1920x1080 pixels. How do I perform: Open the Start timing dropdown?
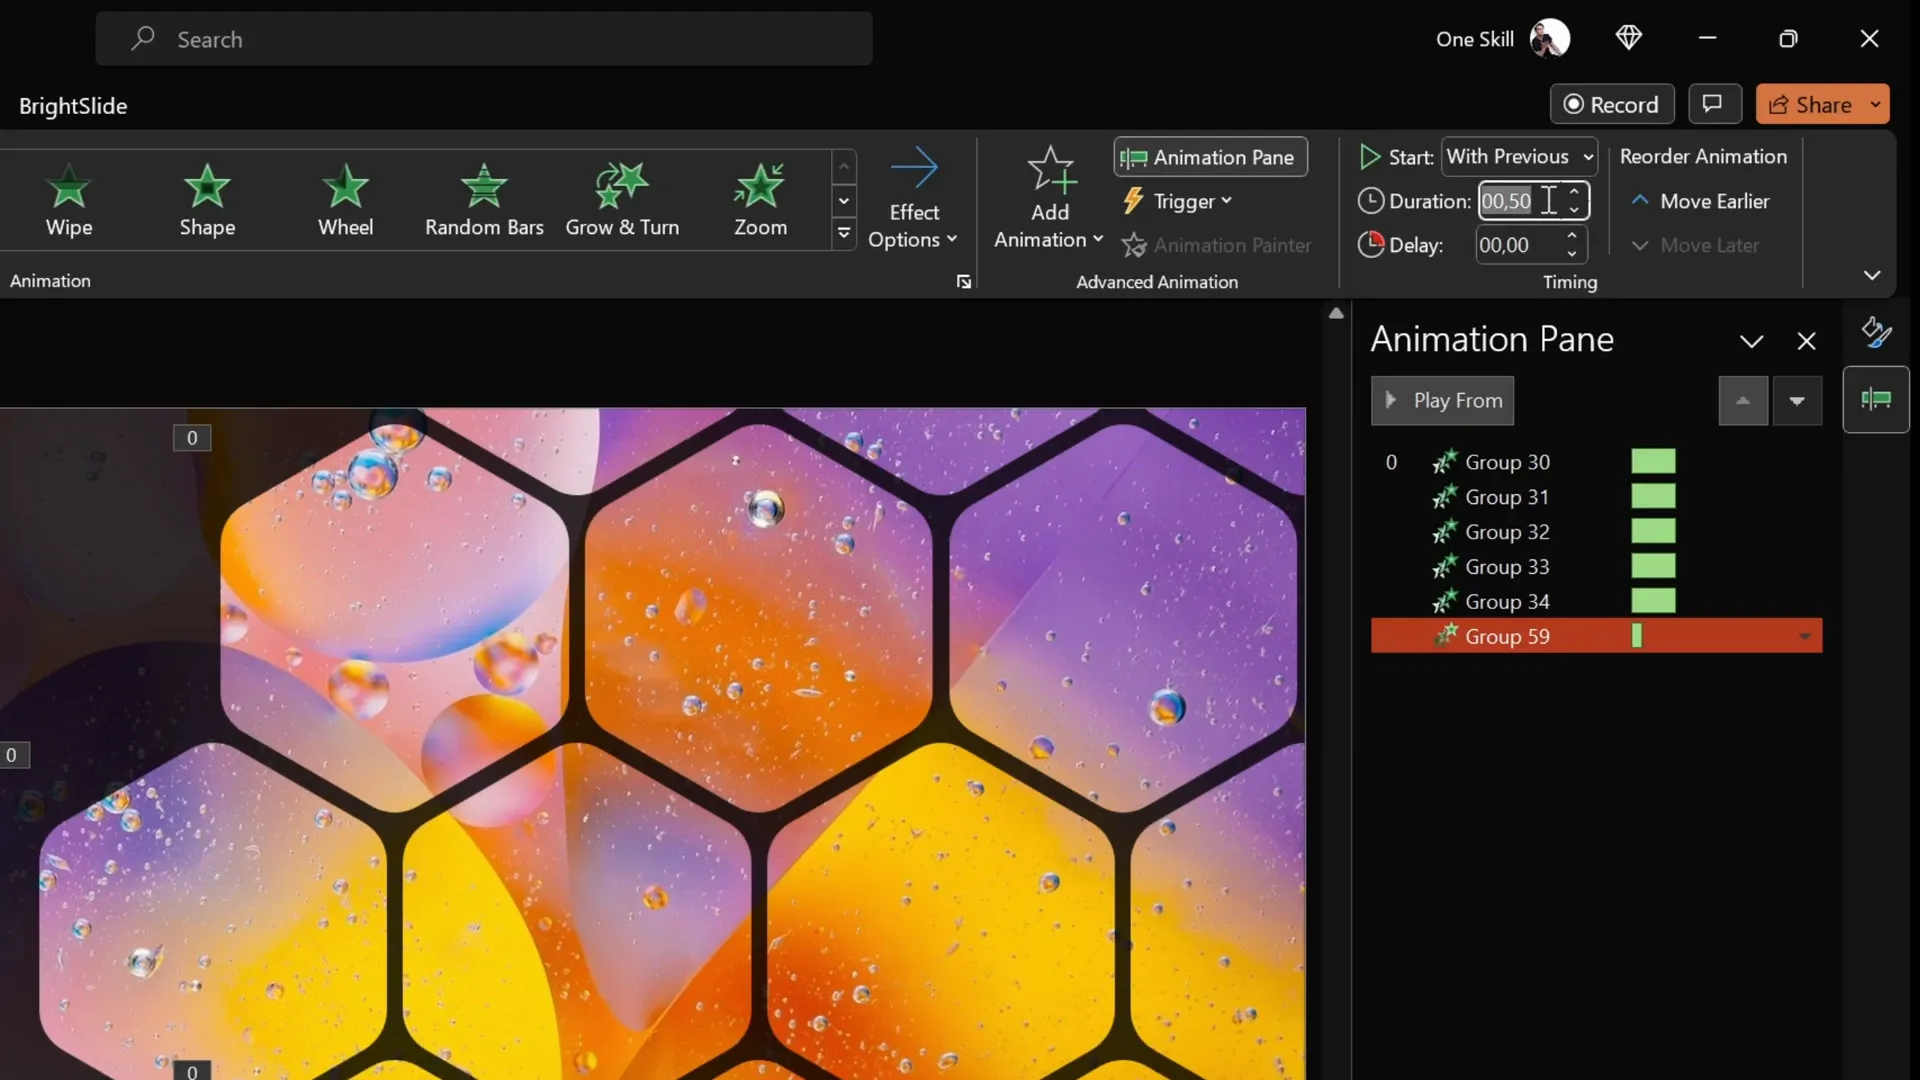(1519, 157)
